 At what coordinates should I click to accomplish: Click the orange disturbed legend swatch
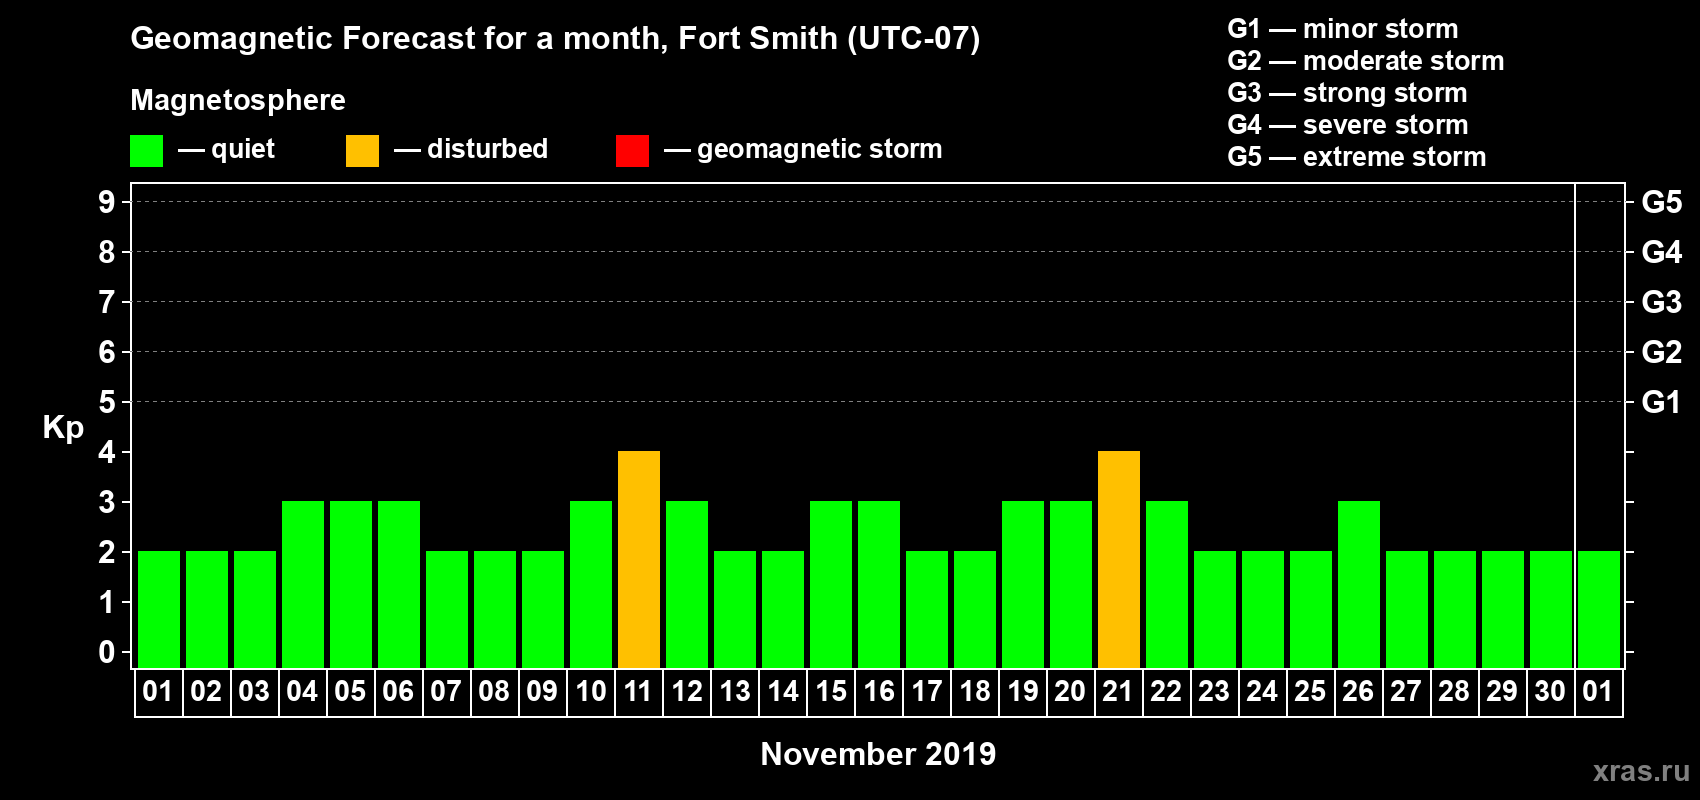tap(362, 151)
